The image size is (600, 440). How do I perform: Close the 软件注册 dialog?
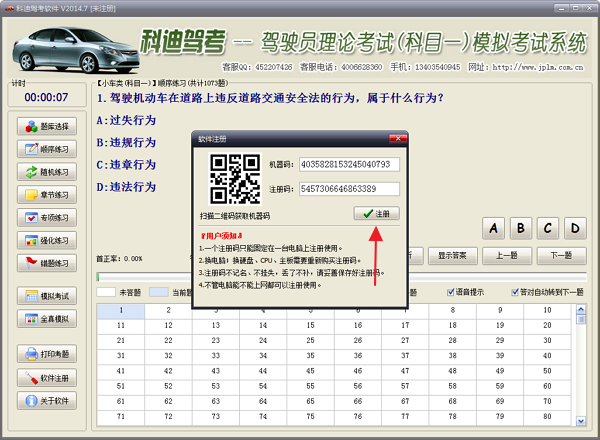point(398,139)
